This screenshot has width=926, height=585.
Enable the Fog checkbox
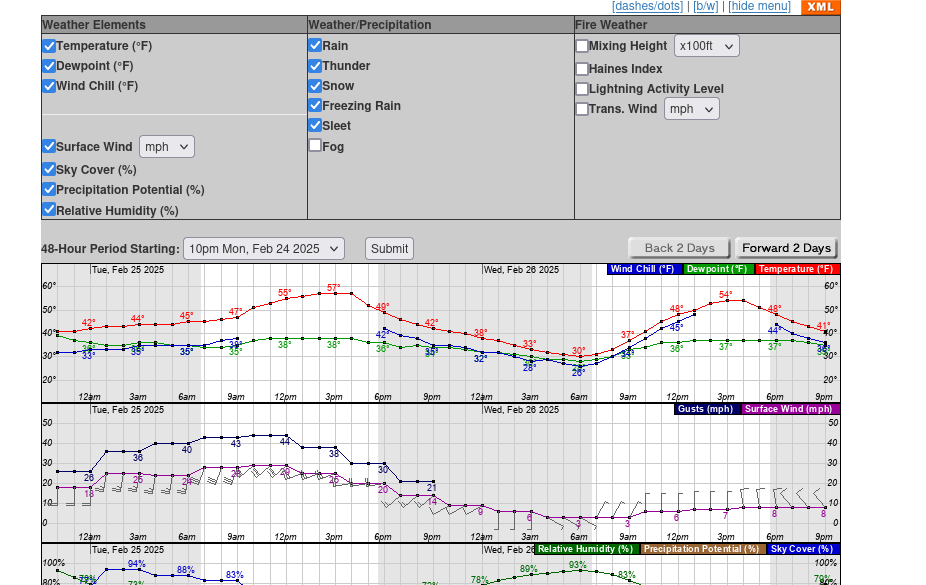[315, 146]
